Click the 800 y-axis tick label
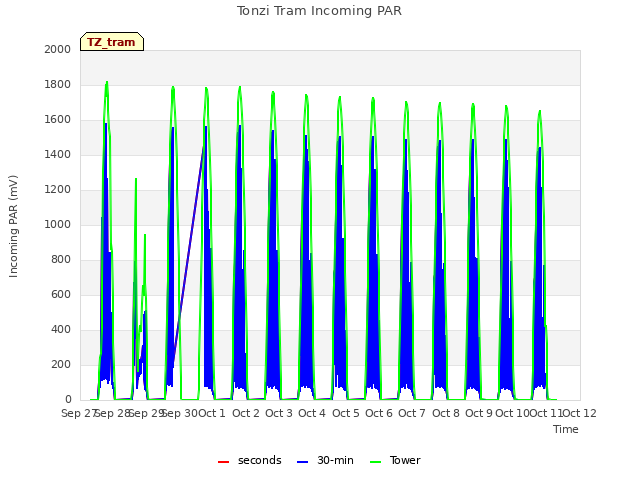Image resolution: width=640 pixels, height=480 pixels. 61,260
